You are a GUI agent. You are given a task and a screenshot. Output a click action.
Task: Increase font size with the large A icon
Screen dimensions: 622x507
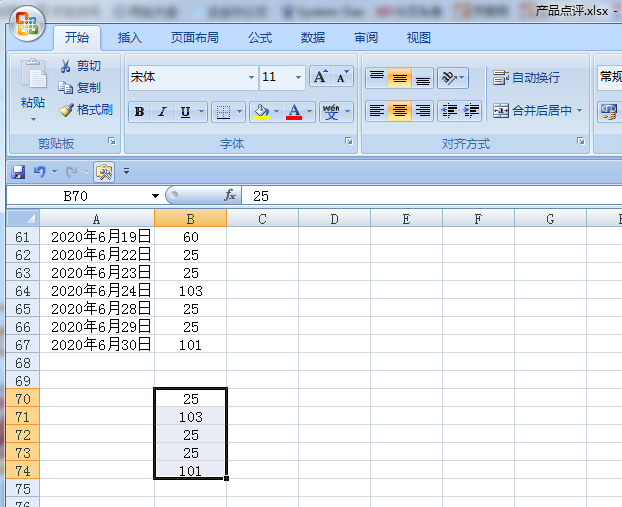point(320,77)
